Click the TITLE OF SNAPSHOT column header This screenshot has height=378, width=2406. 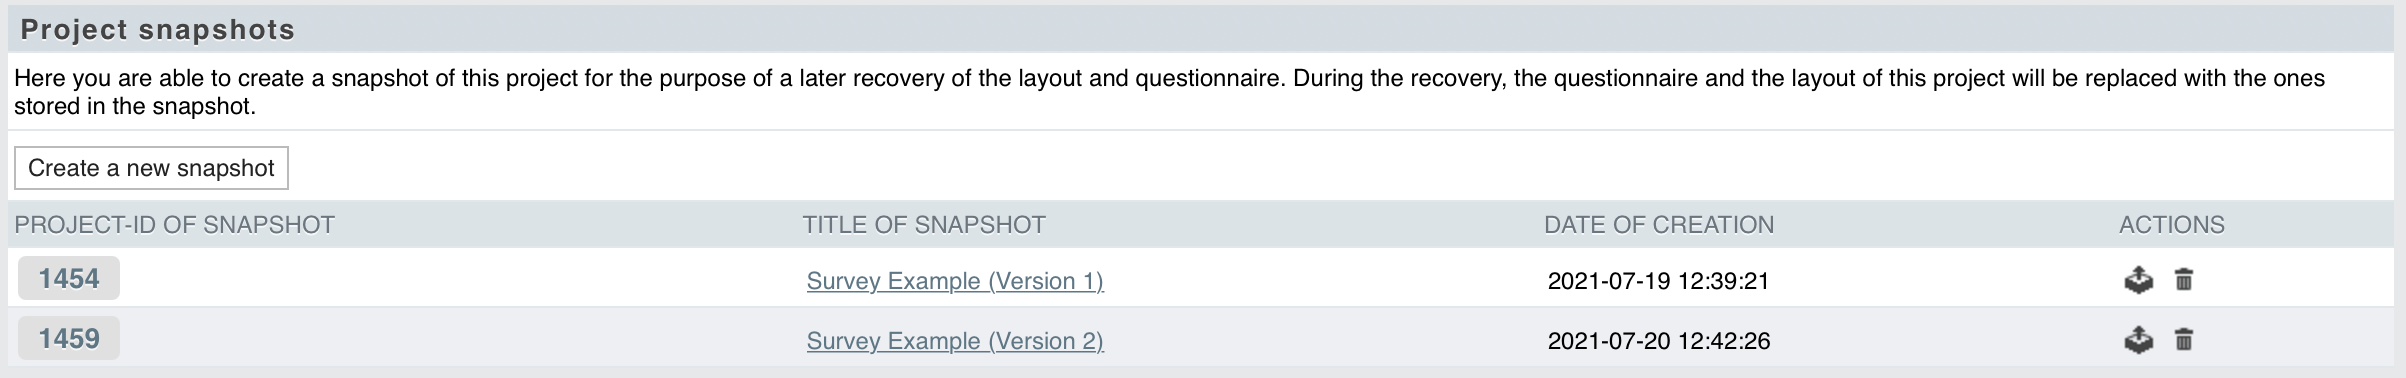point(924,225)
